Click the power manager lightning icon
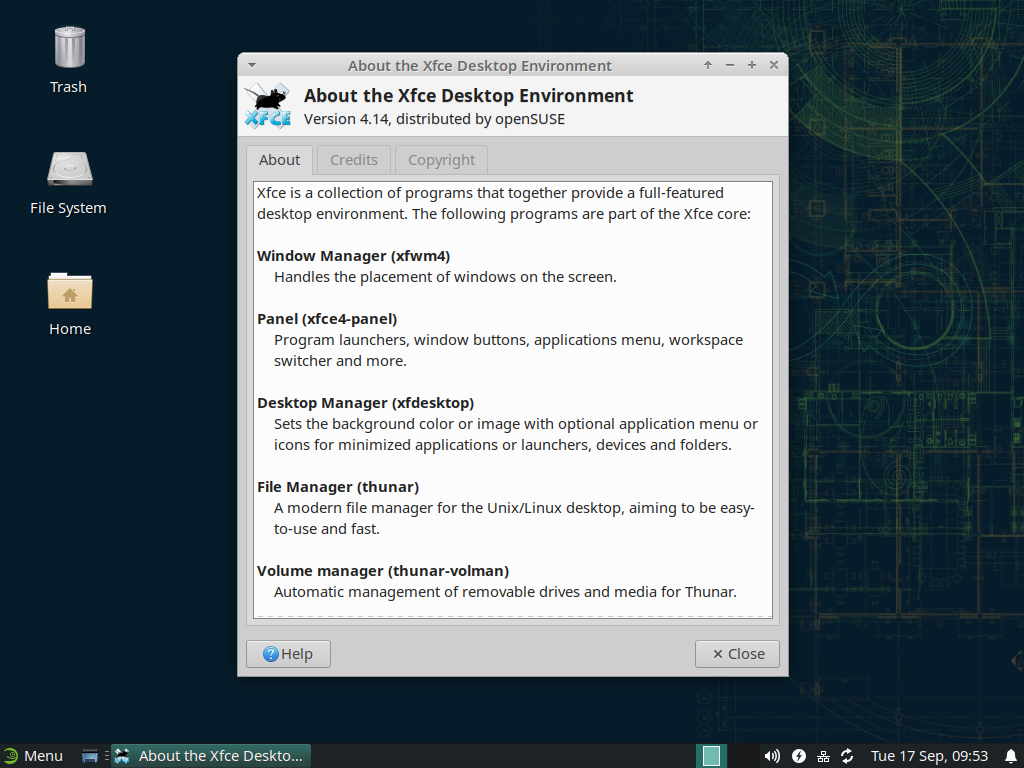The image size is (1024, 768). pyautogui.click(x=799, y=756)
